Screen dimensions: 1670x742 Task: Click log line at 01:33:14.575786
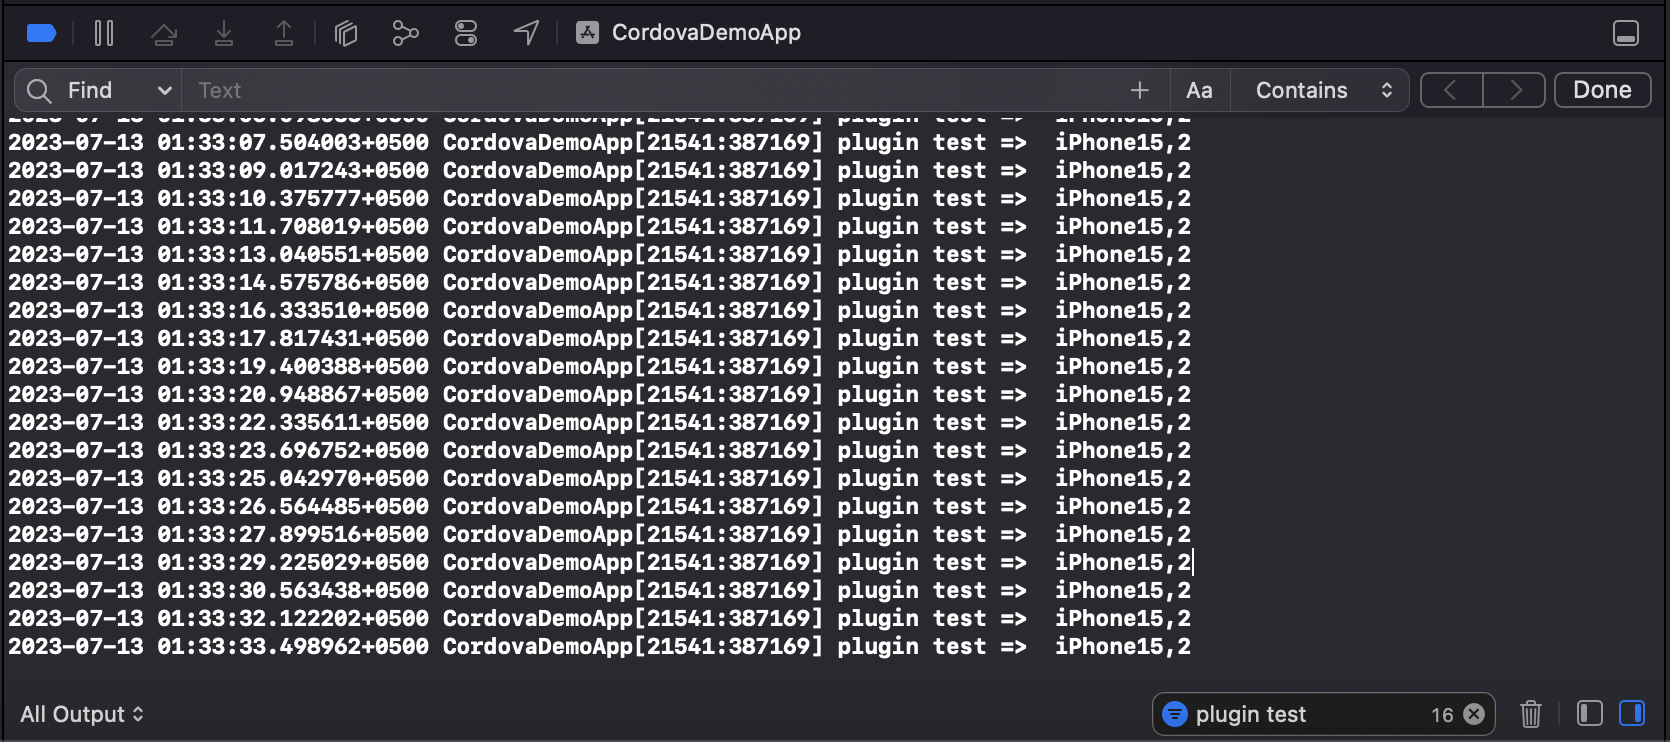click(599, 283)
